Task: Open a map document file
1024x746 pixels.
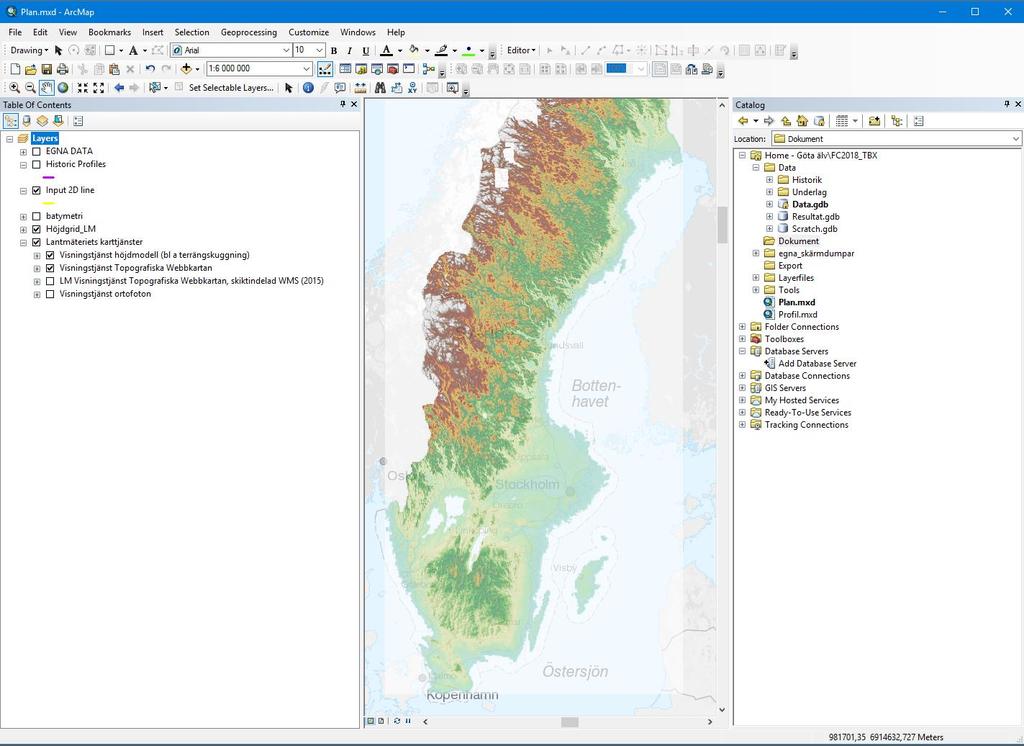Action: 30,69
